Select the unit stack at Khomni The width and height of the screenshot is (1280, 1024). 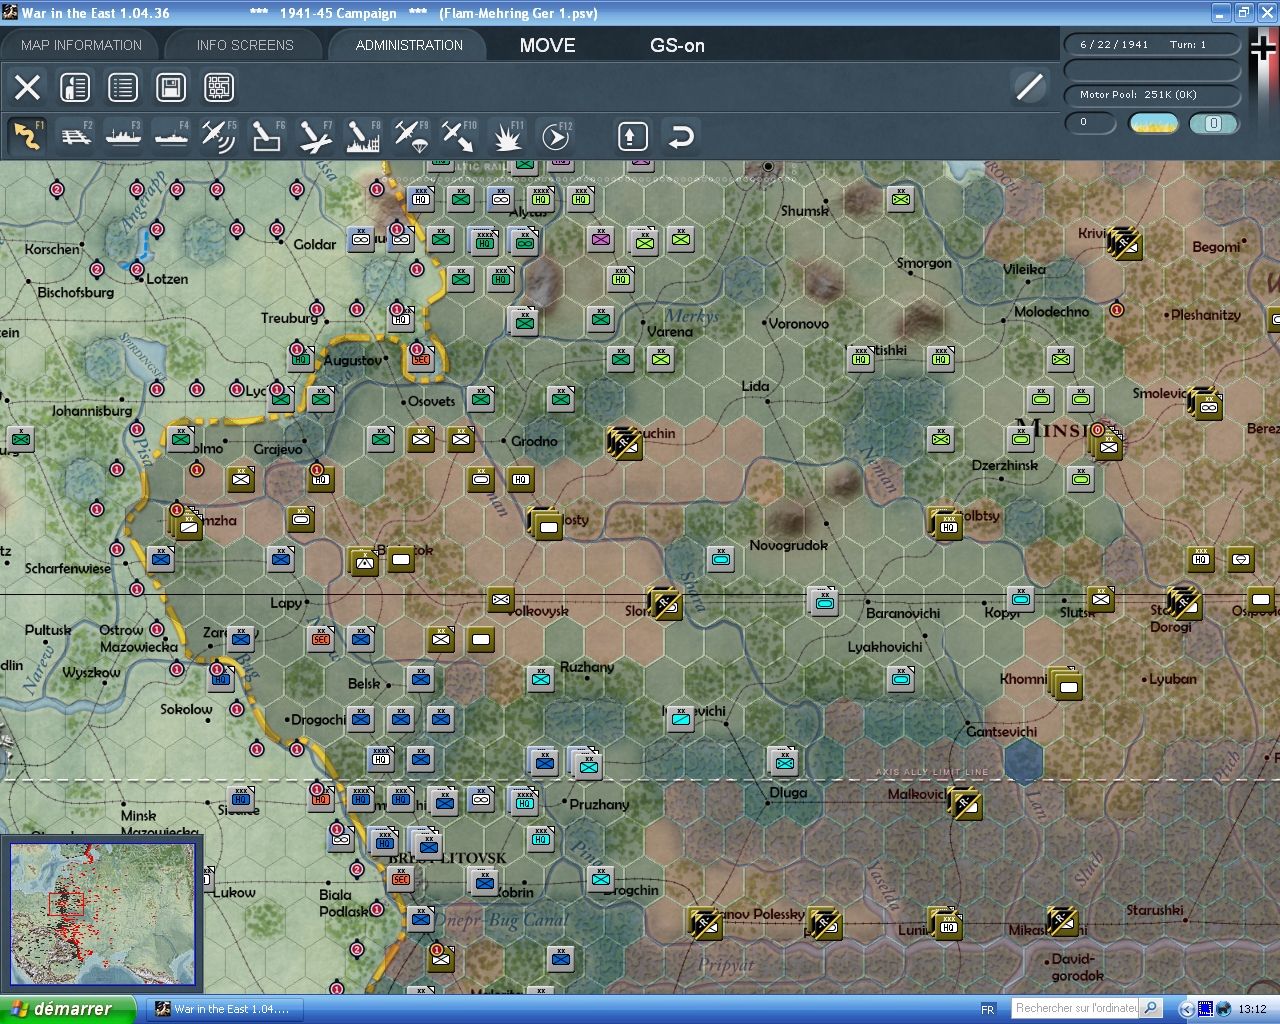tap(1066, 683)
